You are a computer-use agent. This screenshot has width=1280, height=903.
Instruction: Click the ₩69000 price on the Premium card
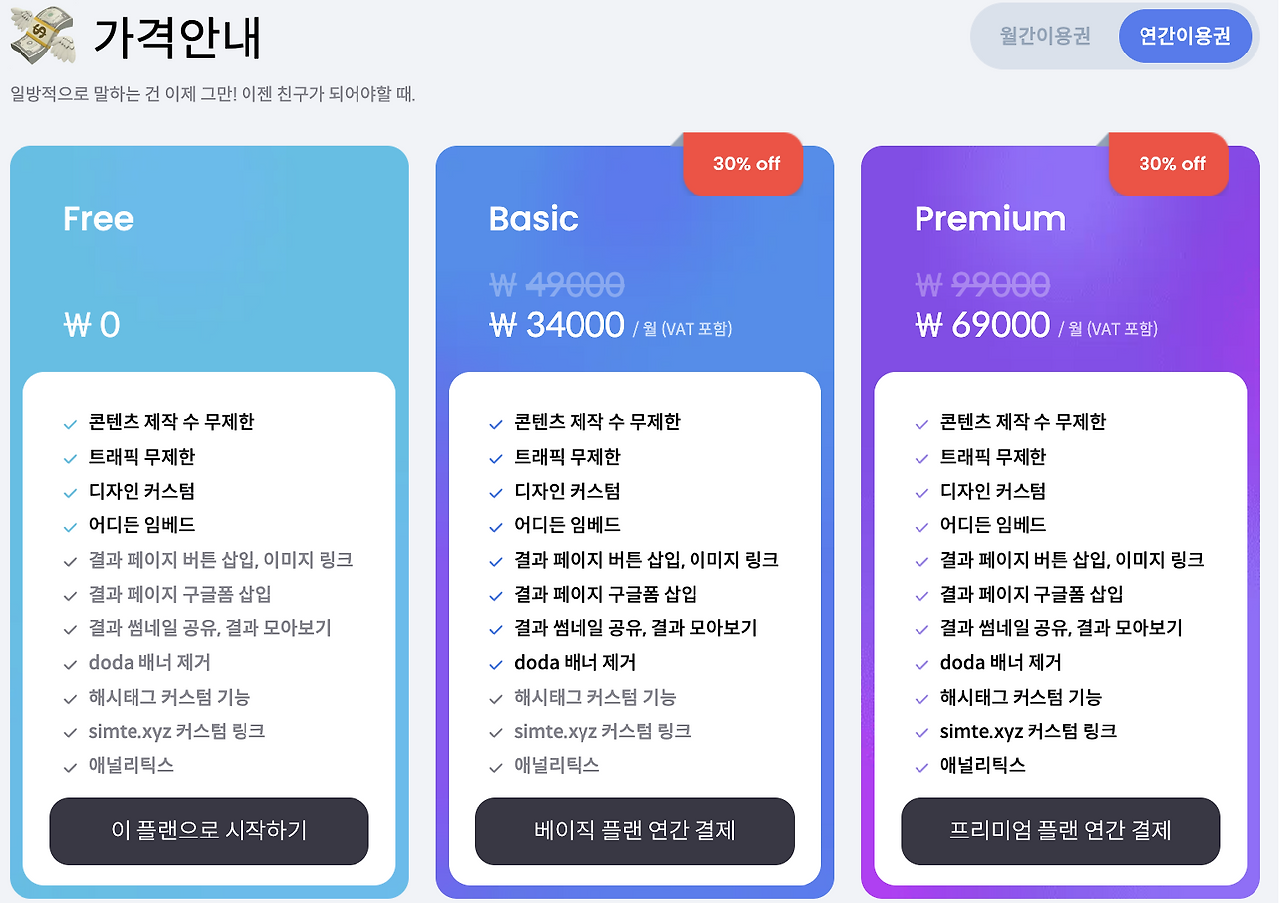(982, 325)
